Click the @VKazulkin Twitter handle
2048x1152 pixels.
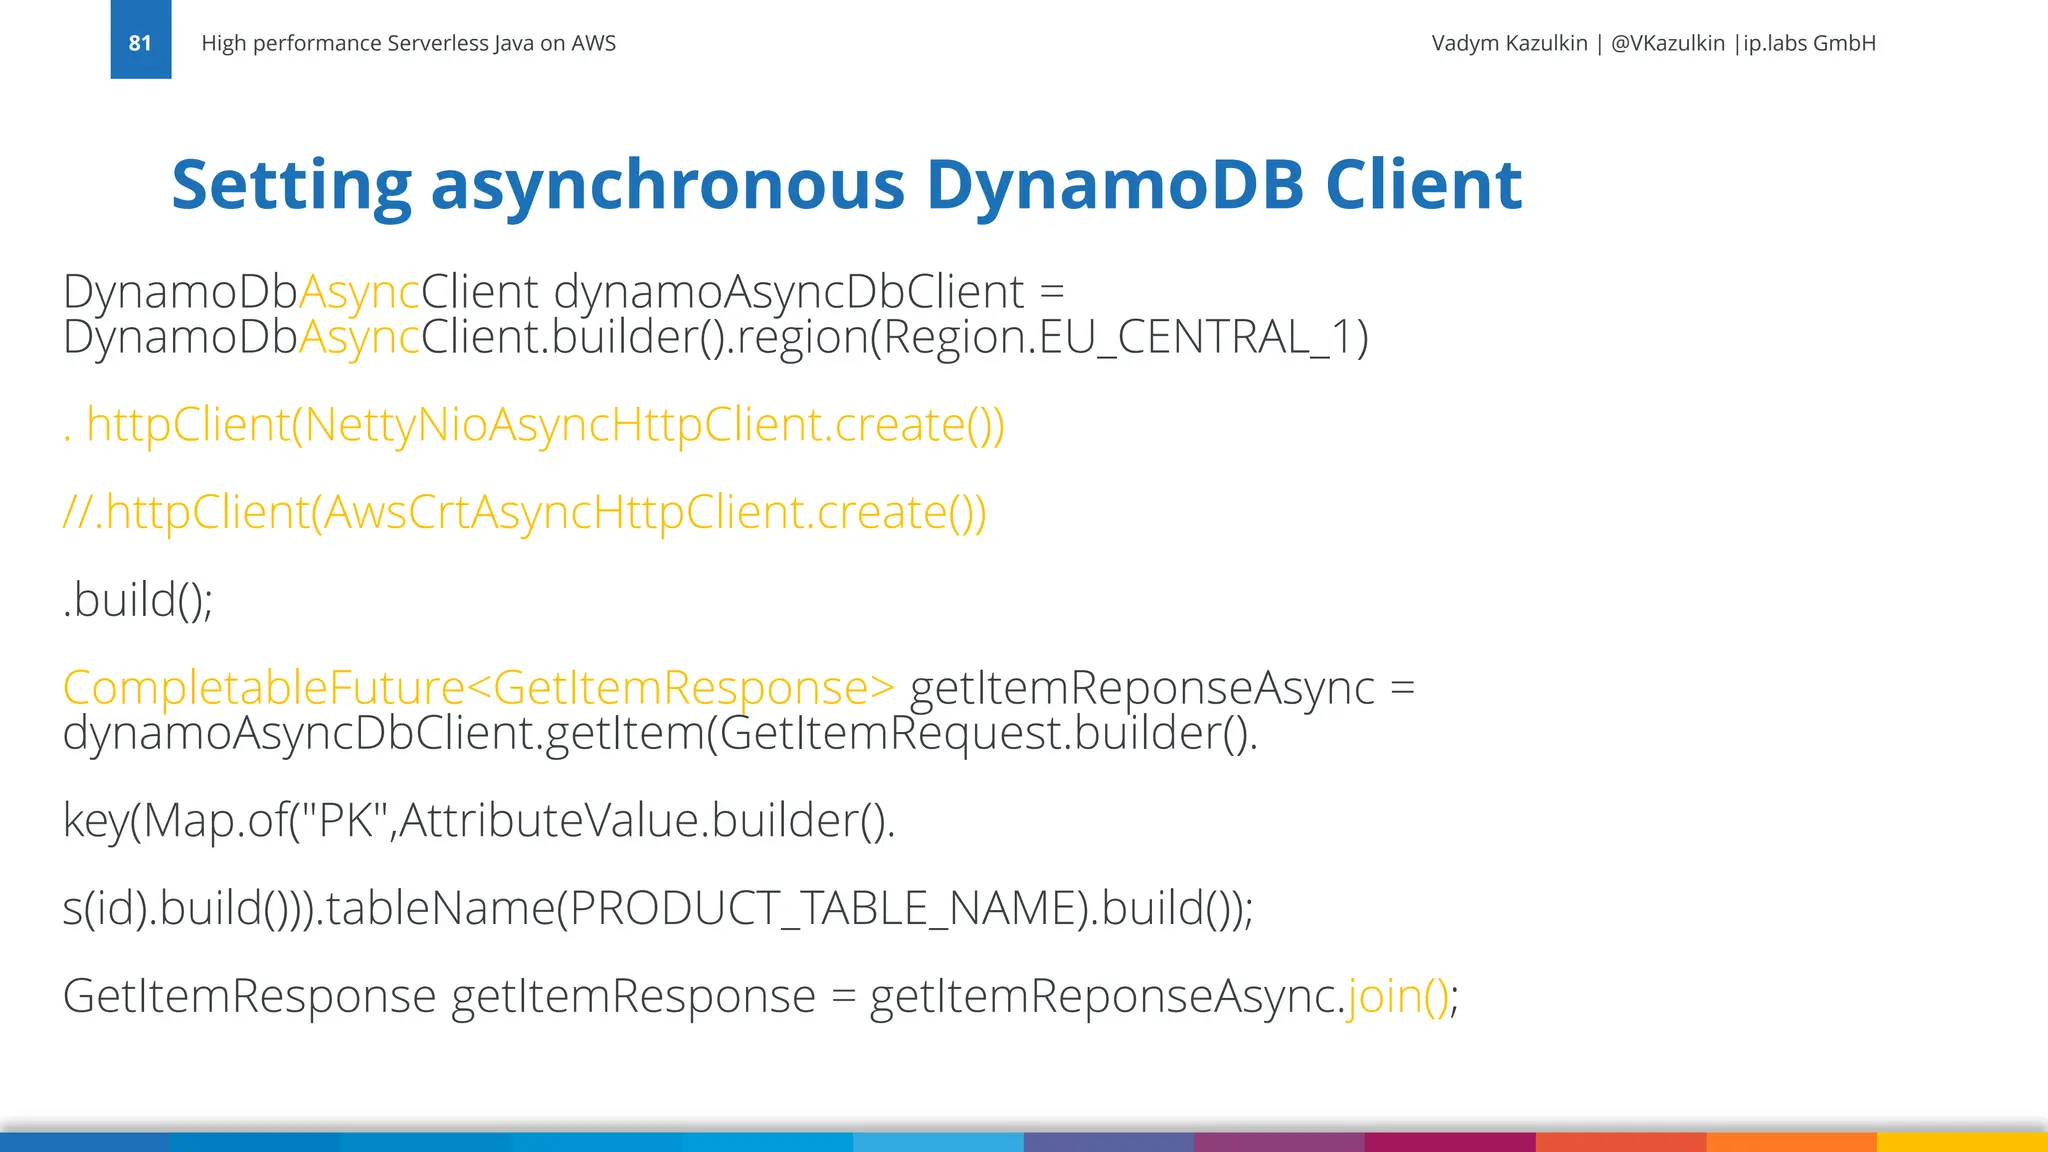1667,43
